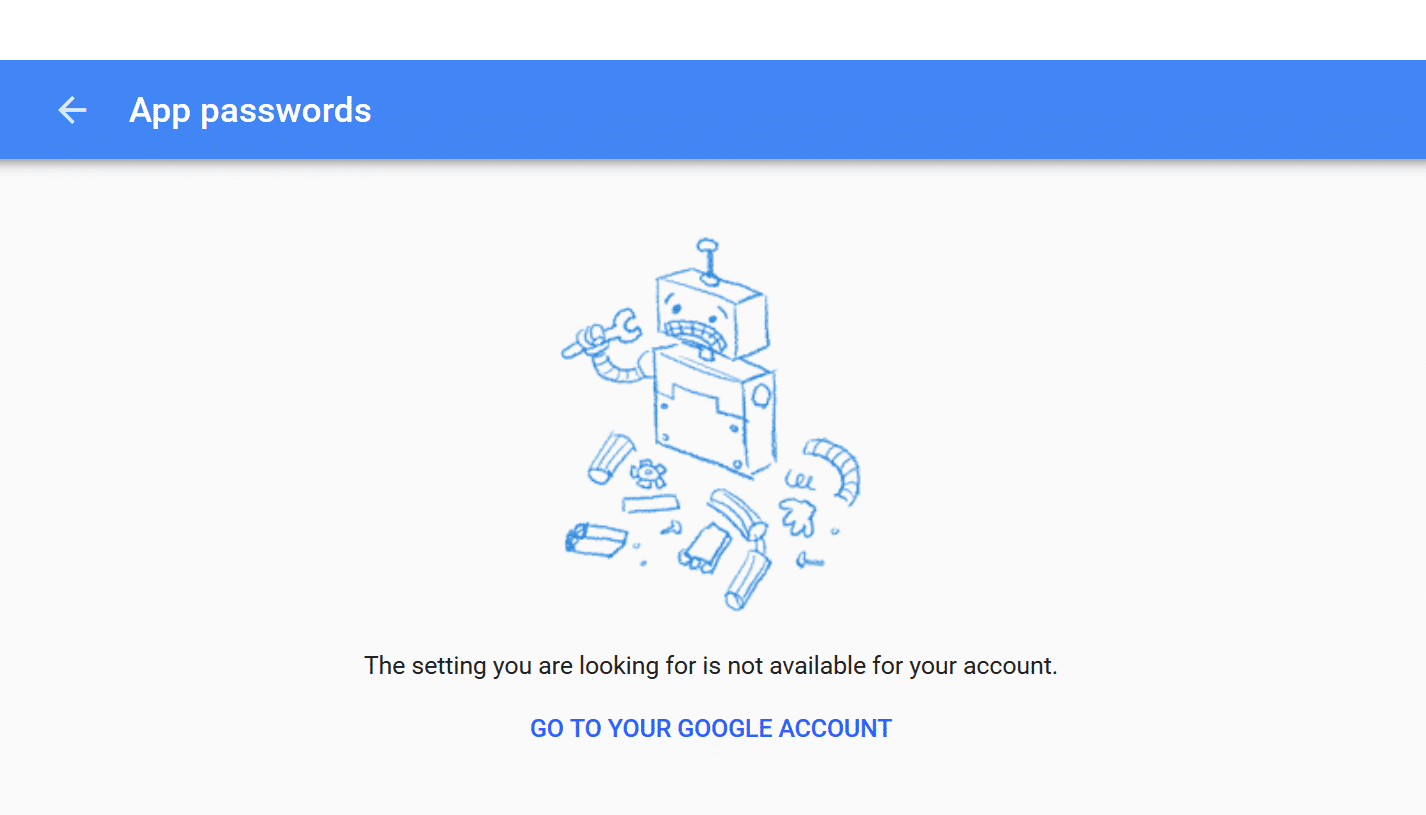Select the broken robot illustration

(710, 420)
